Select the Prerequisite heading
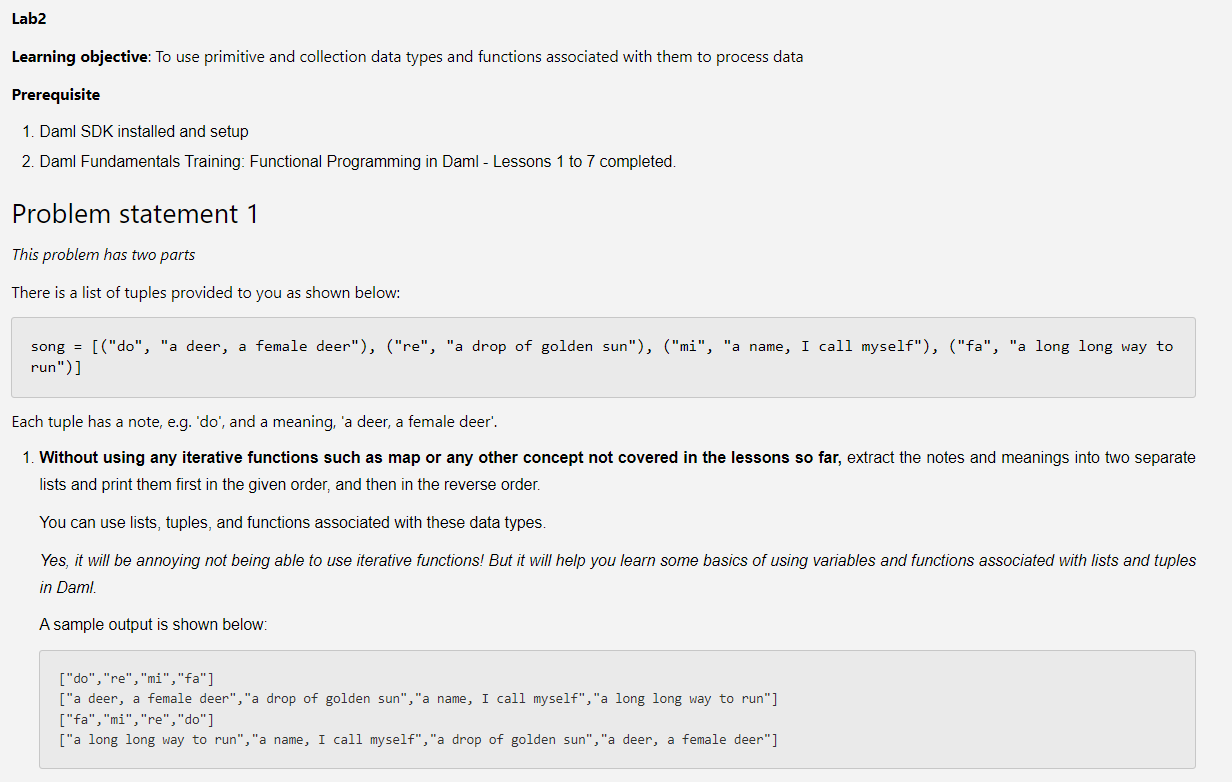The height and width of the screenshot is (782, 1232). (56, 95)
